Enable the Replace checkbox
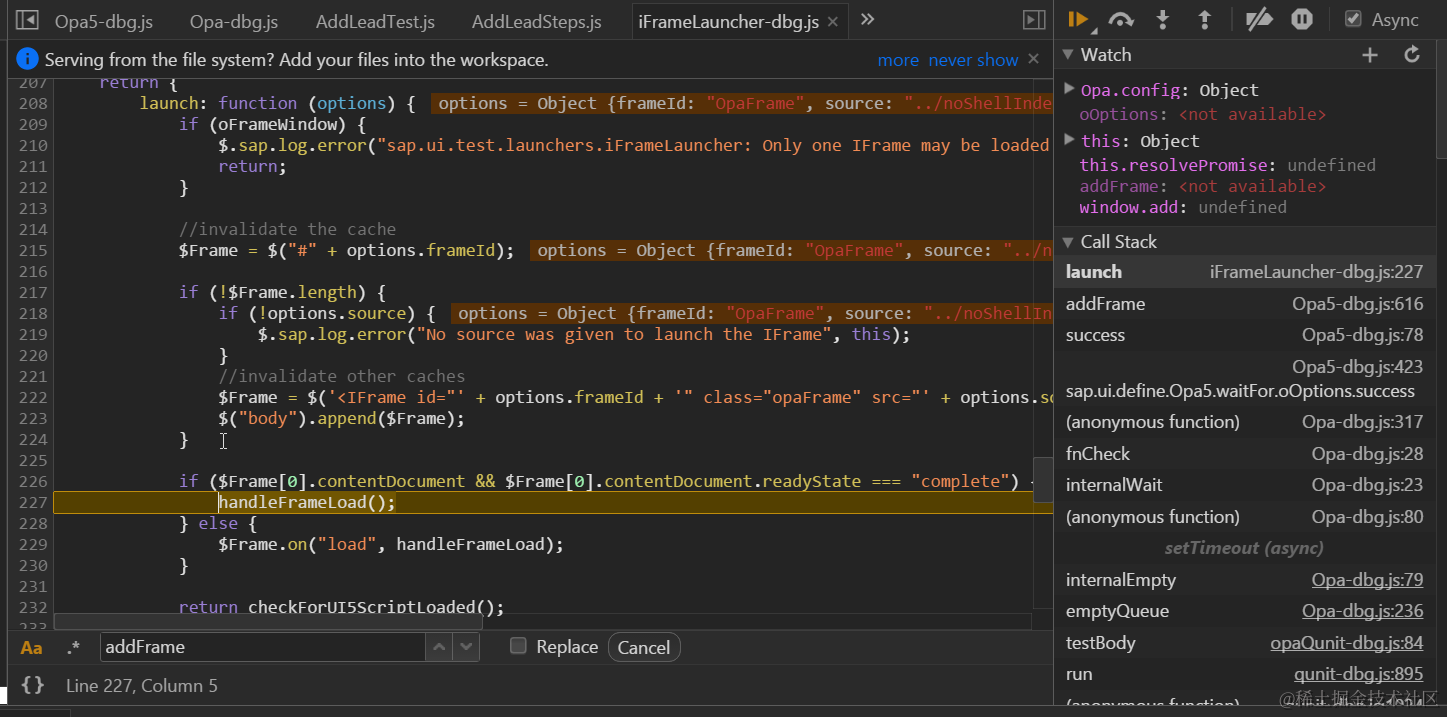Image resolution: width=1447 pixels, height=717 pixels. click(518, 646)
